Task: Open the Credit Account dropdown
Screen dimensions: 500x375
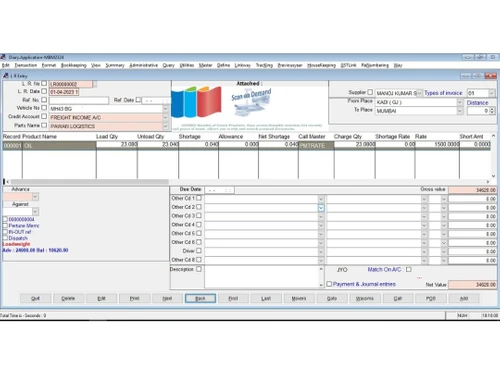Action: coord(165,117)
